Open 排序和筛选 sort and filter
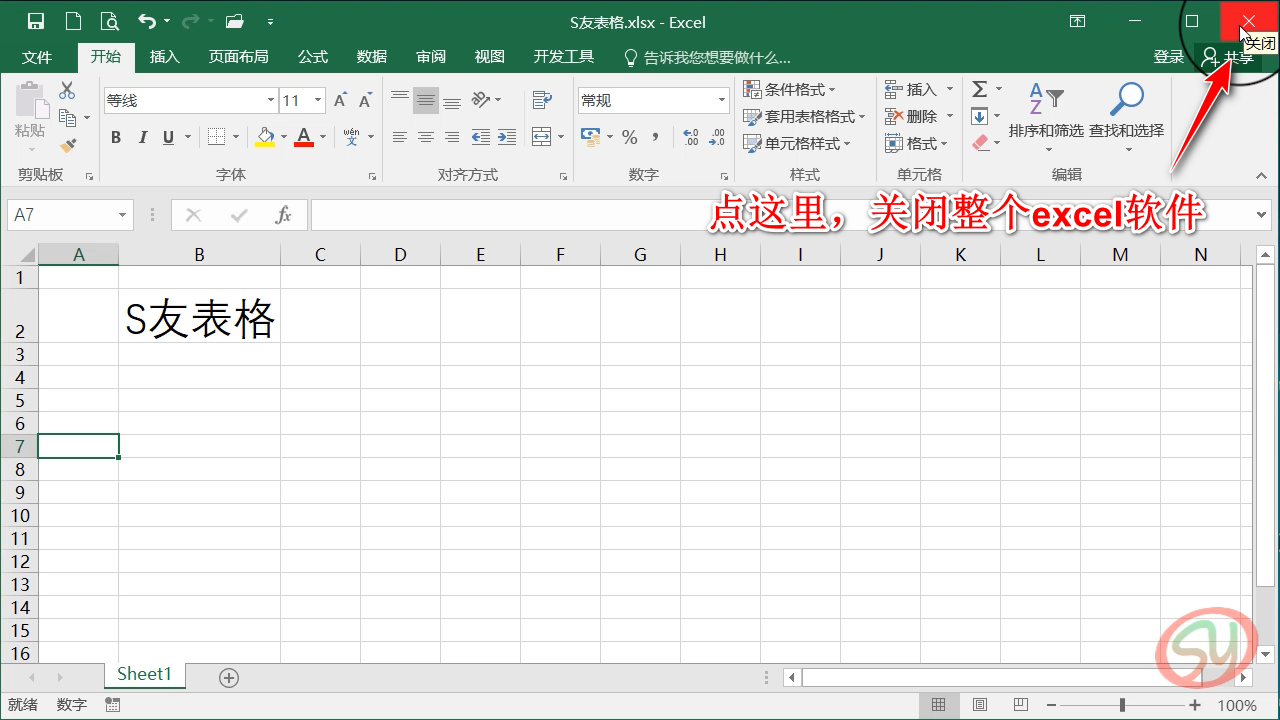1280x720 pixels. tap(1046, 118)
